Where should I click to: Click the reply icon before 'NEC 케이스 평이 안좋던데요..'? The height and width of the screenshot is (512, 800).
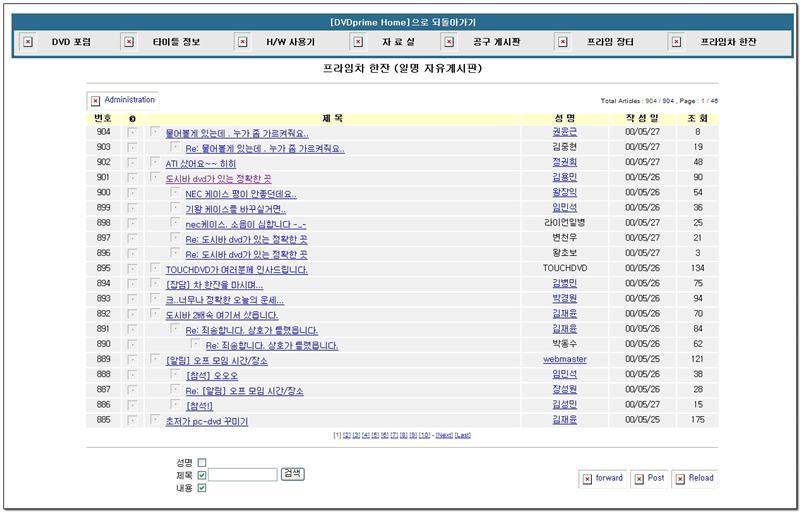click(x=175, y=193)
